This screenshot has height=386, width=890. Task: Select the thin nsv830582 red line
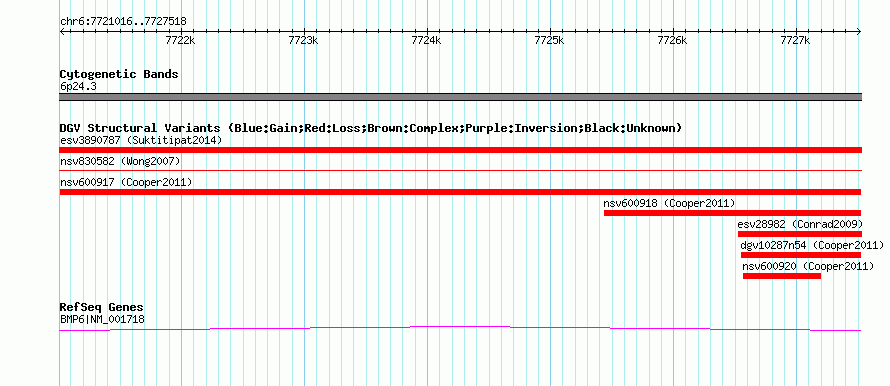pyautogui.click(x=461, y=170)
